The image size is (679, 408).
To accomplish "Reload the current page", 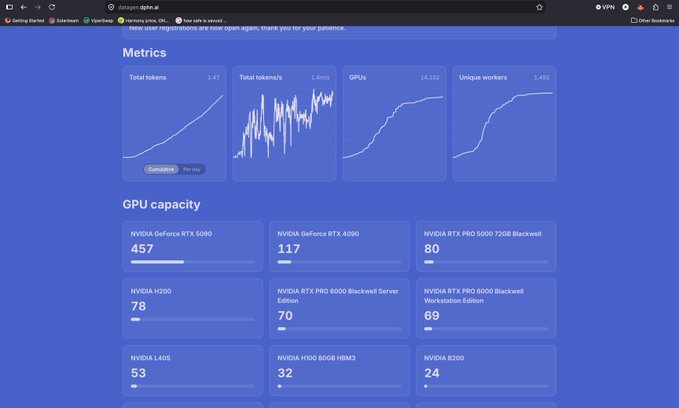I will [x=52, y=7].
